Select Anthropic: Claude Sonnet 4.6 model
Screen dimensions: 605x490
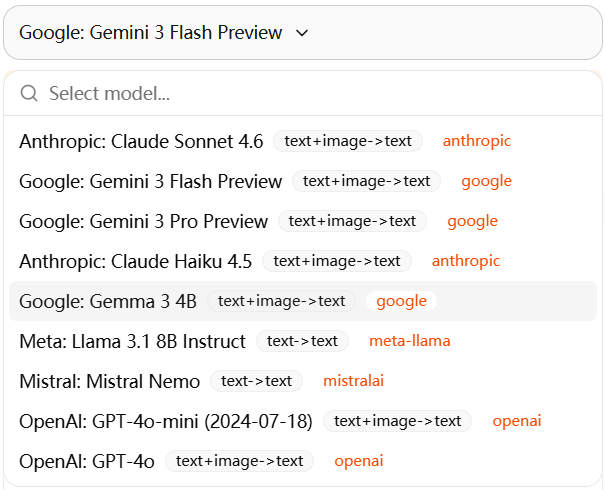point(141,141)
